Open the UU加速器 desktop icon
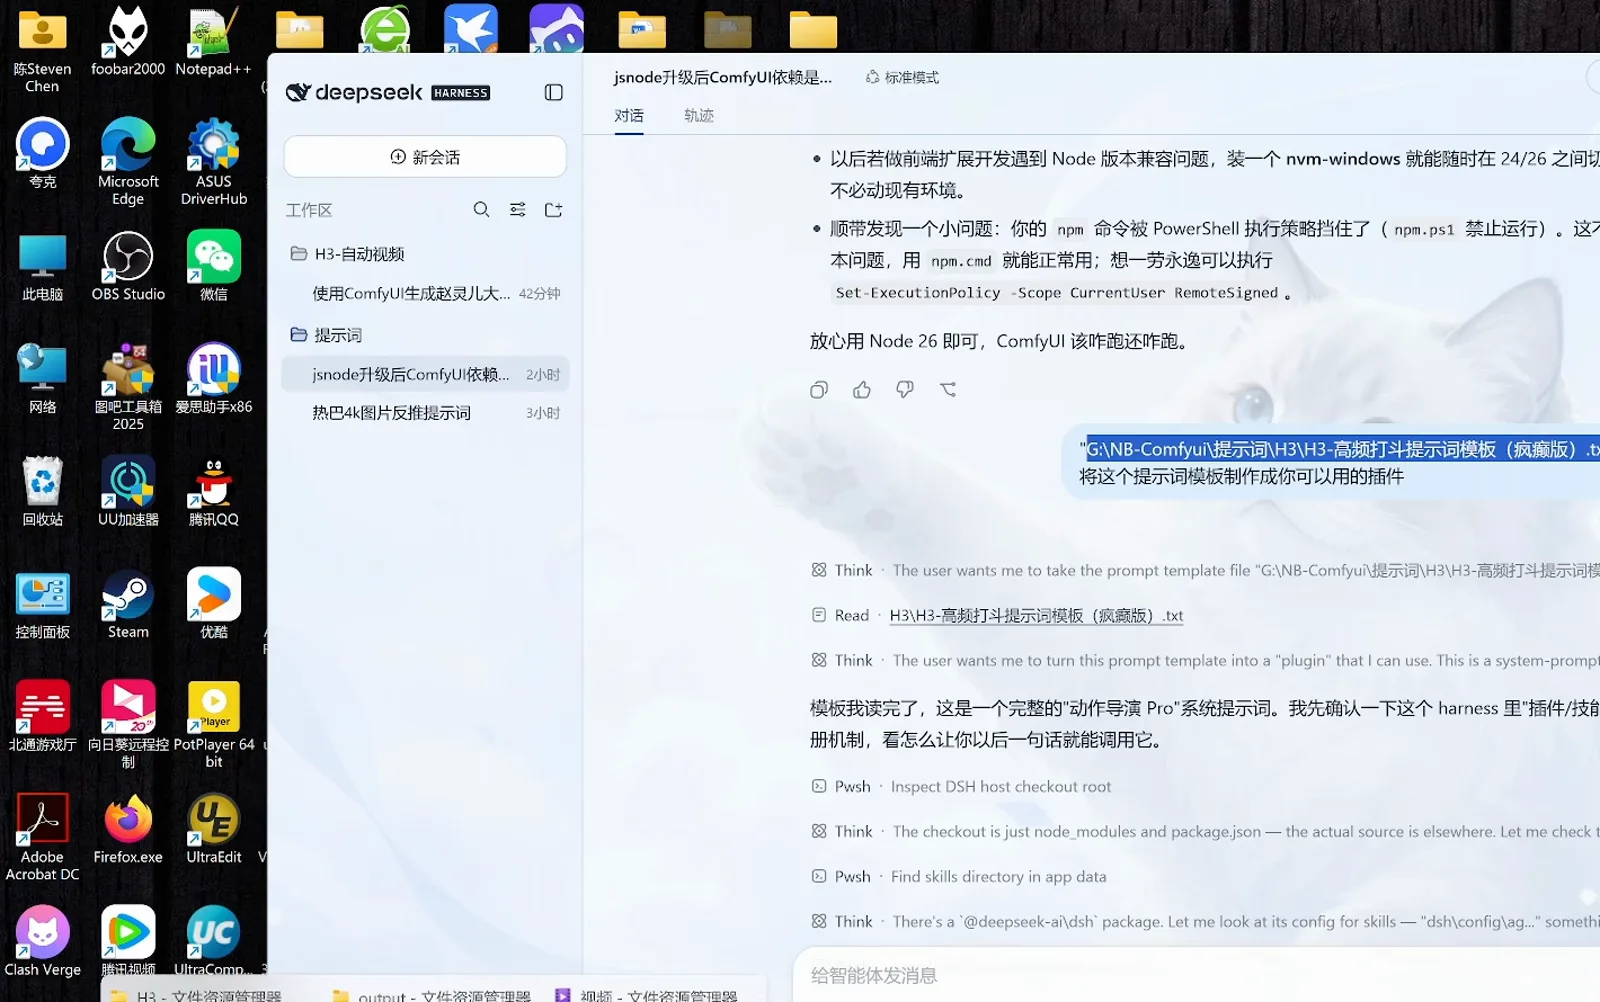 (x=128, y=491)
